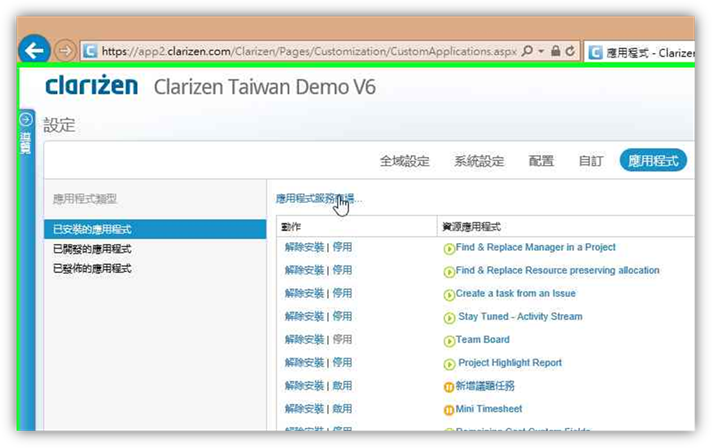Image resolution: width=712 pixels, height=448 pixels.
Task: Click the browser back arrow button
Action: point(35,49)
